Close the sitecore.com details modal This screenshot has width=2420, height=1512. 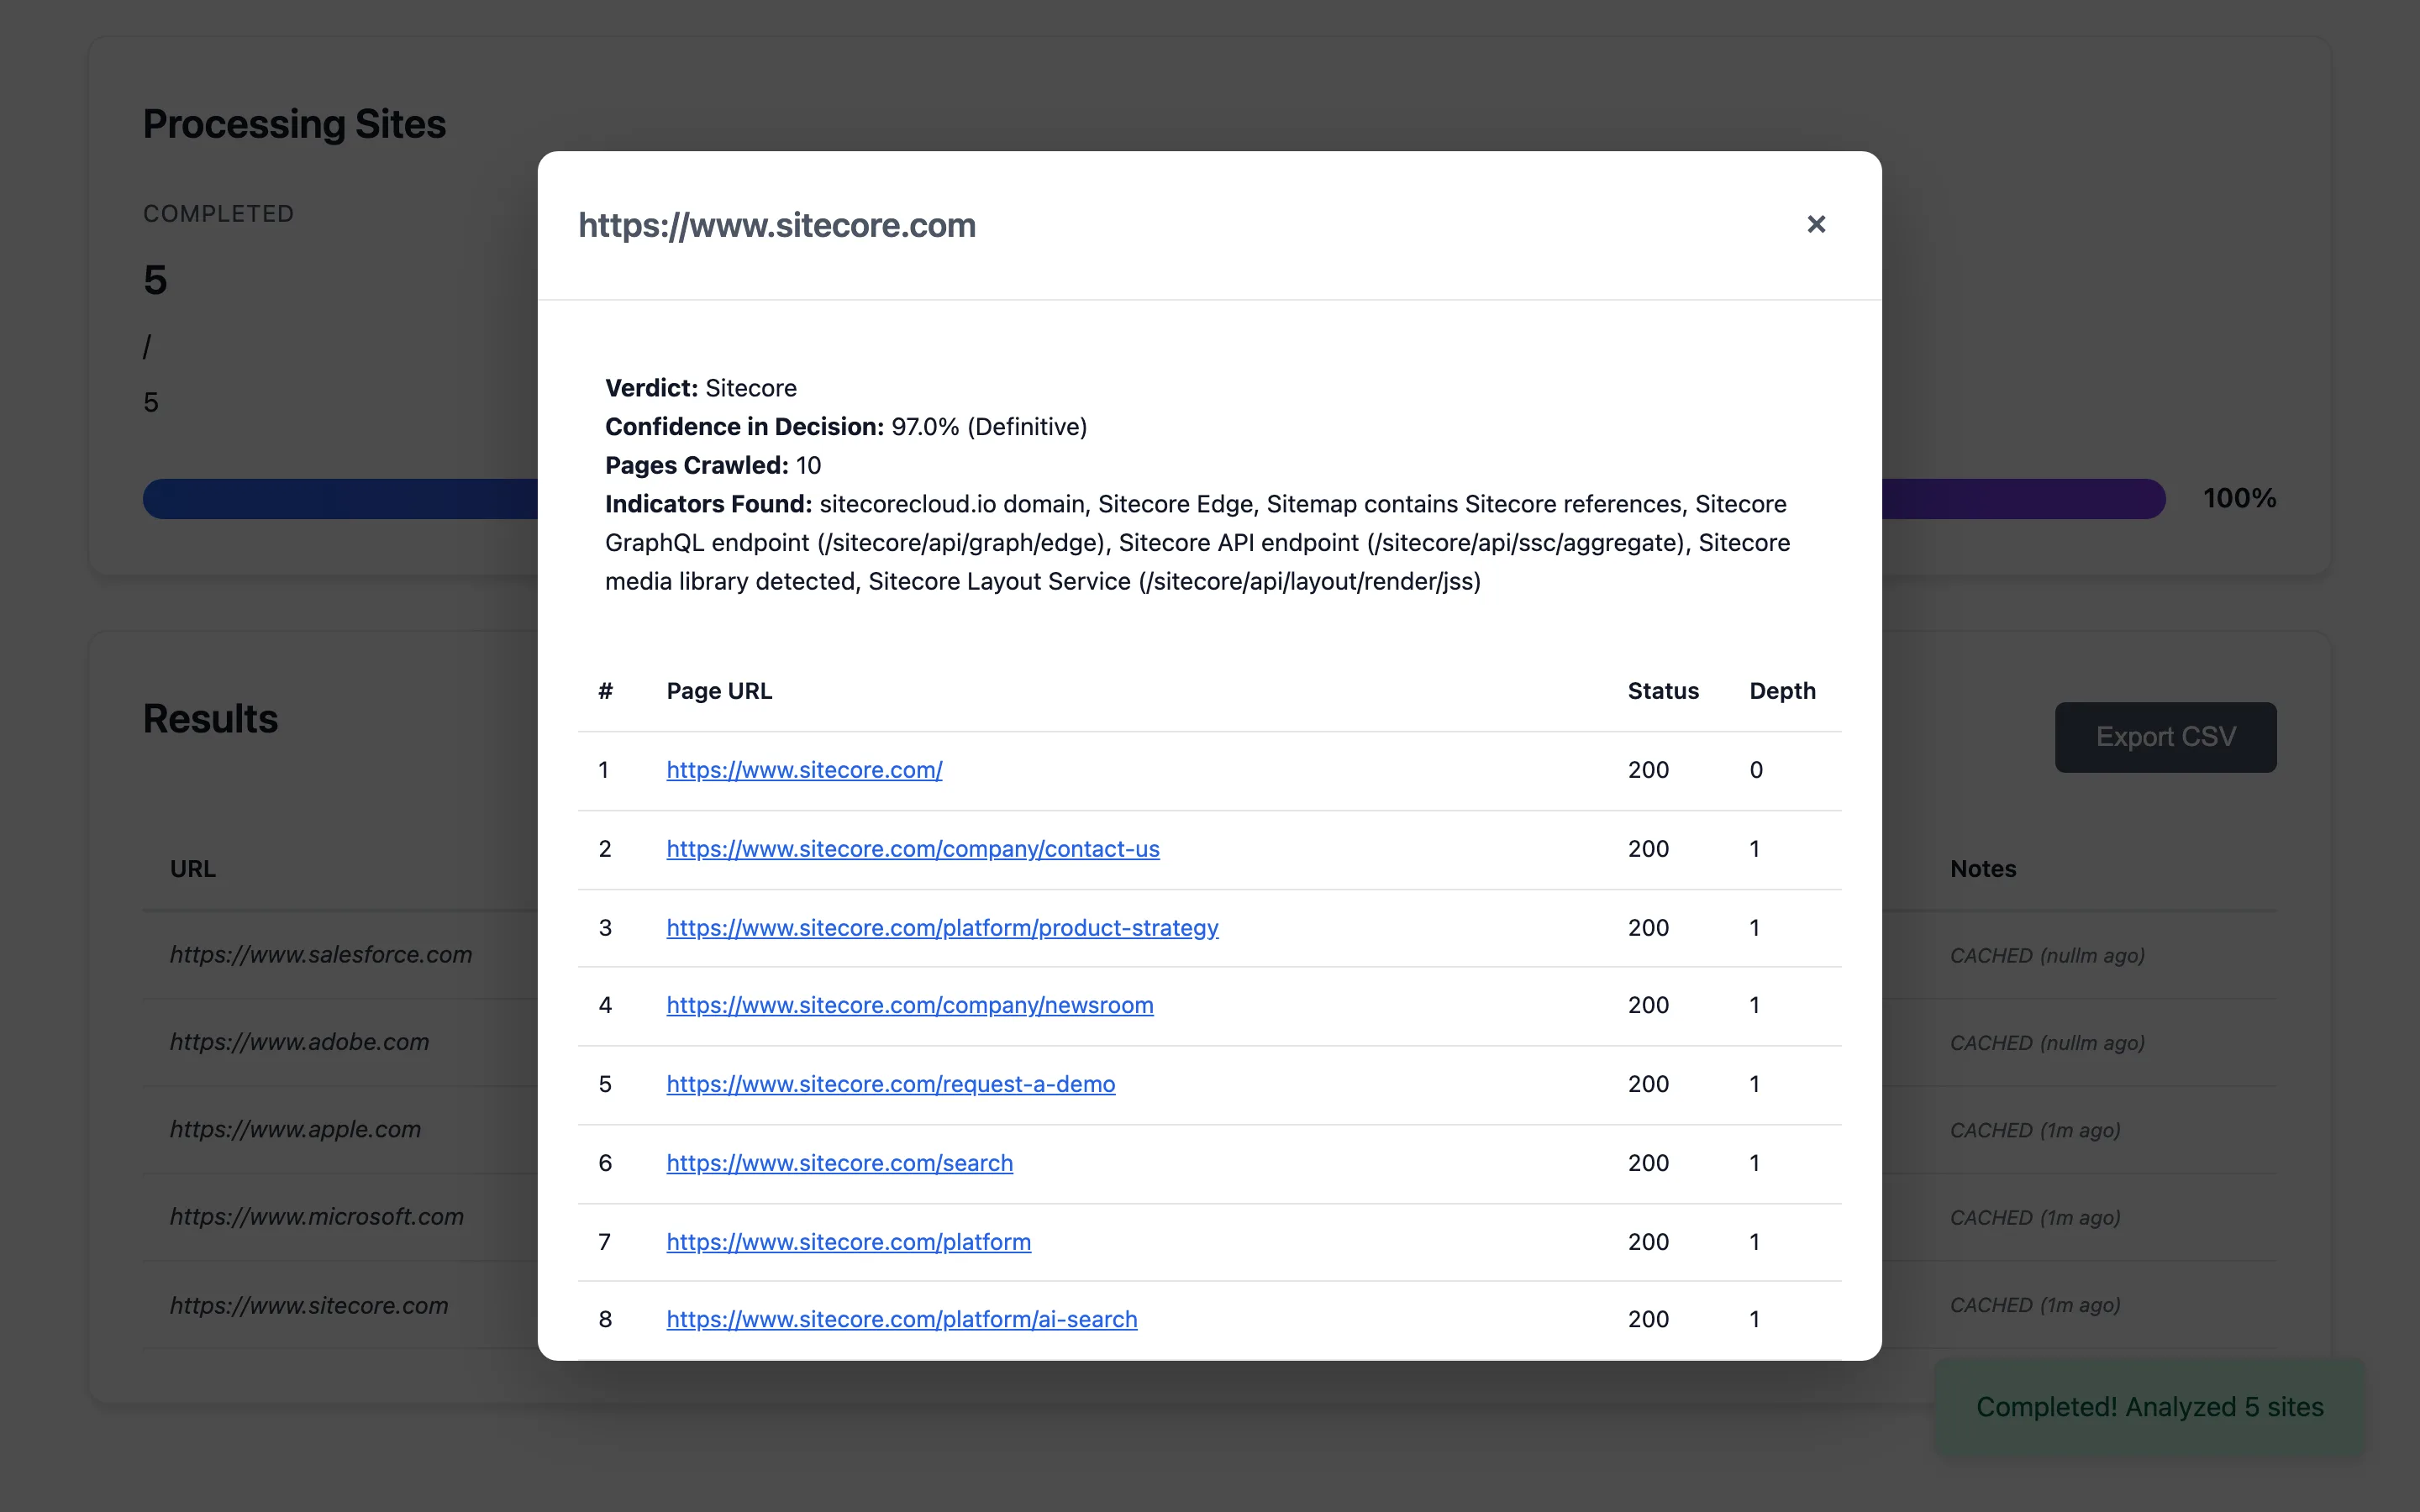click(x=1816, y=224)
